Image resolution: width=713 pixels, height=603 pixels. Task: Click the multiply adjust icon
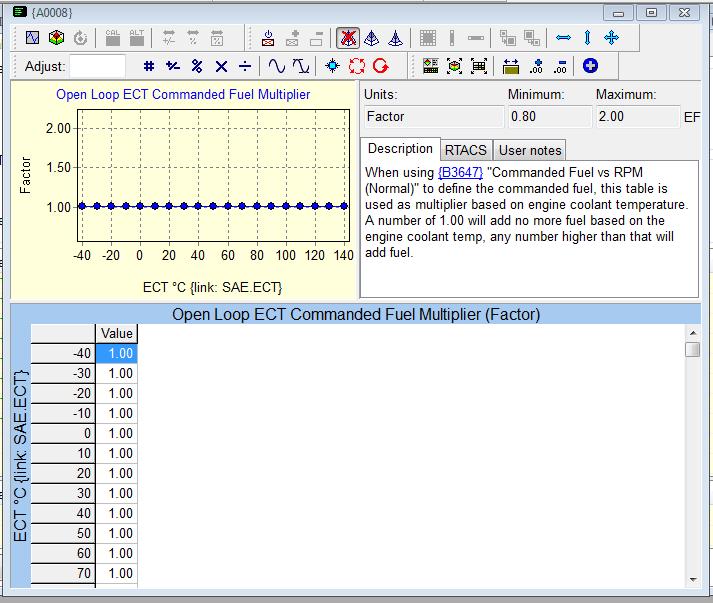(x=221, y=67)
